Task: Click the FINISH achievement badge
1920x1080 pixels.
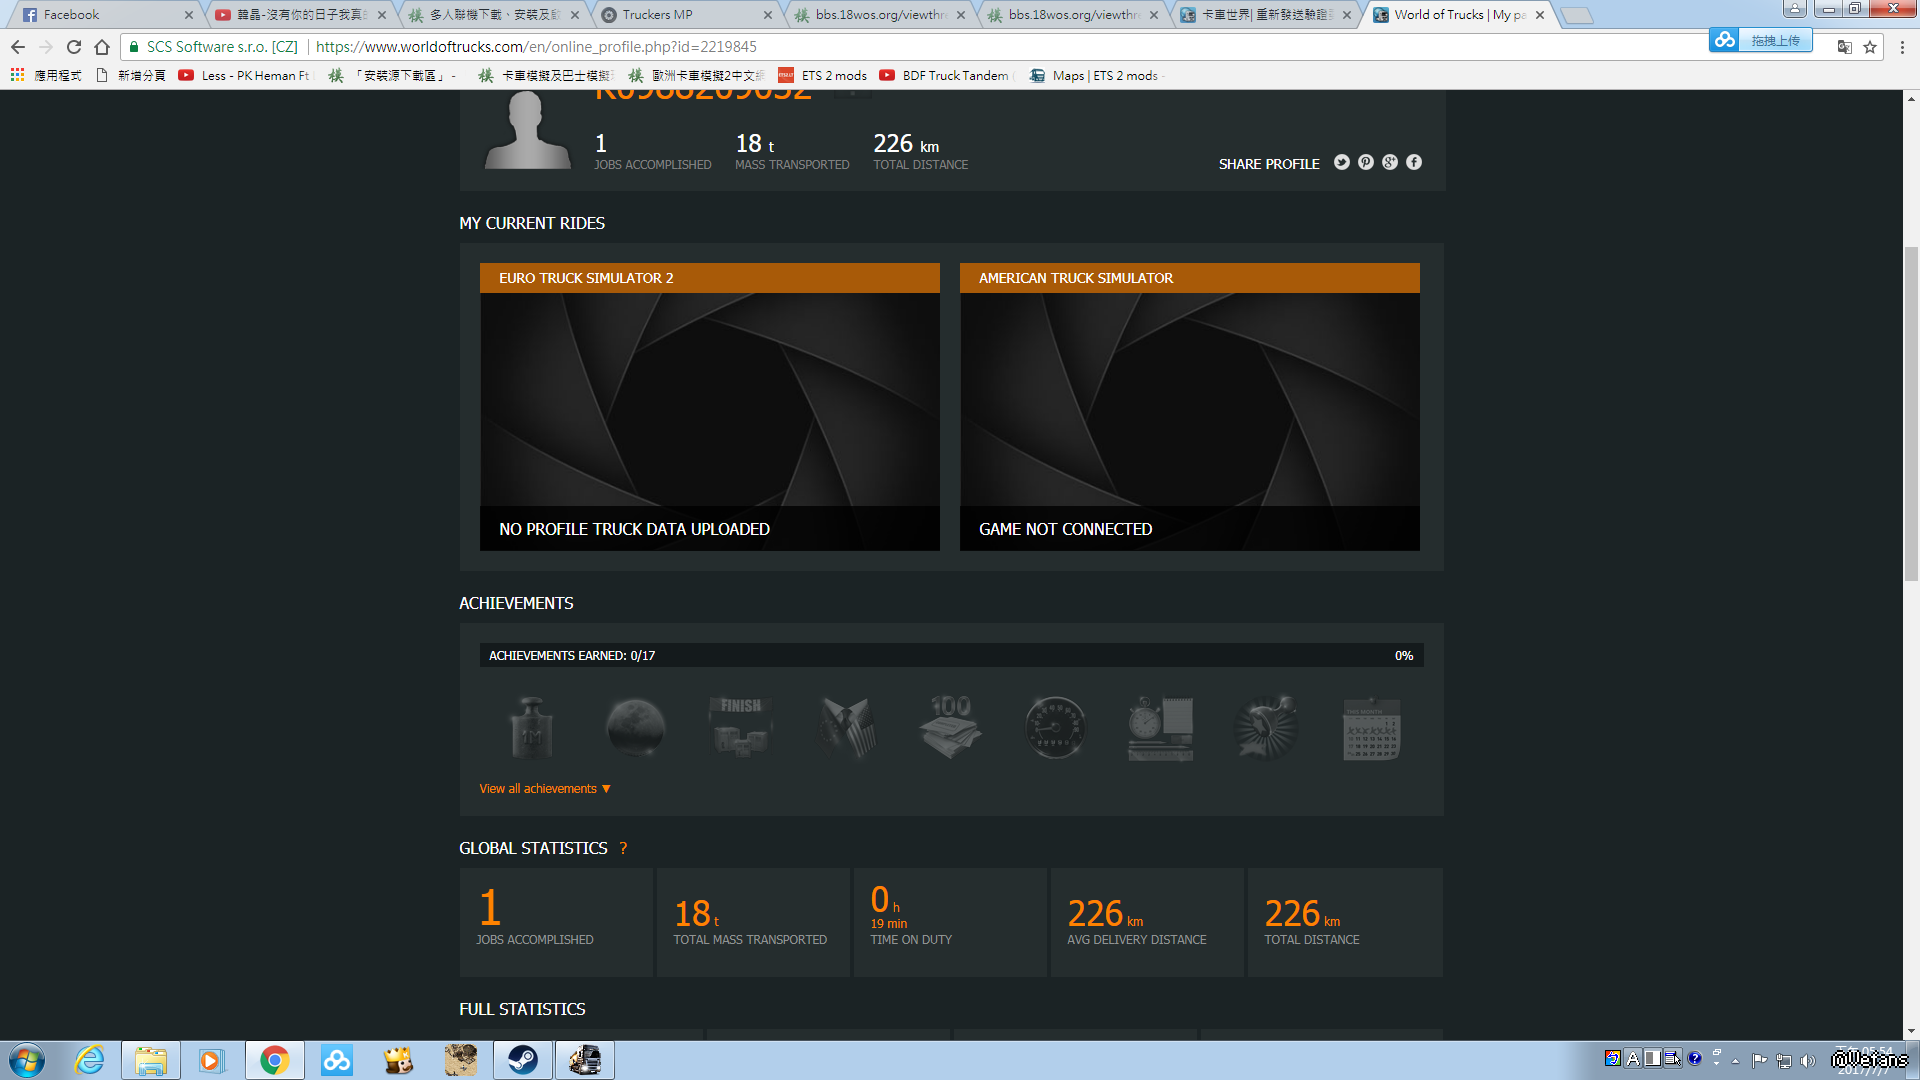Action: (741, 728)
